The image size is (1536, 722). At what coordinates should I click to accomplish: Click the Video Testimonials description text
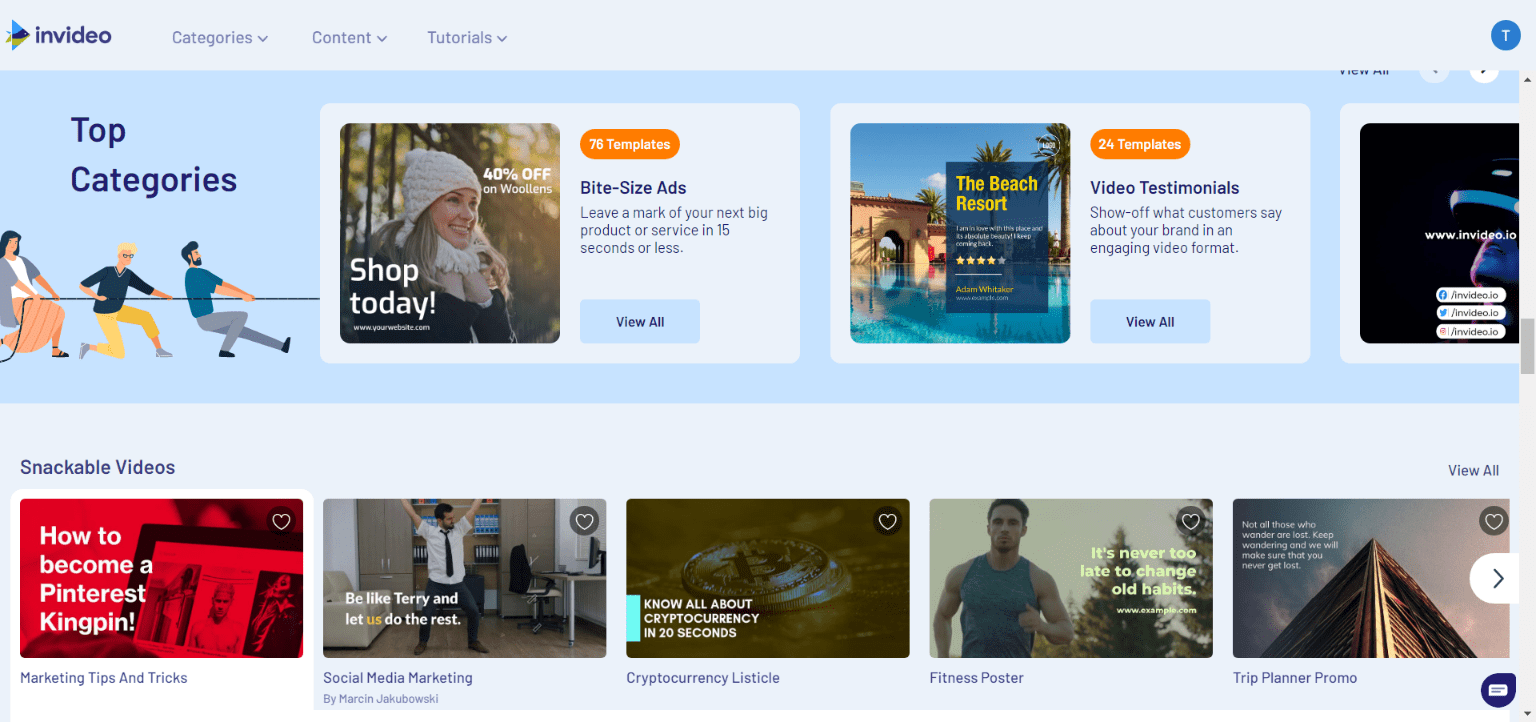[1186, 230]
